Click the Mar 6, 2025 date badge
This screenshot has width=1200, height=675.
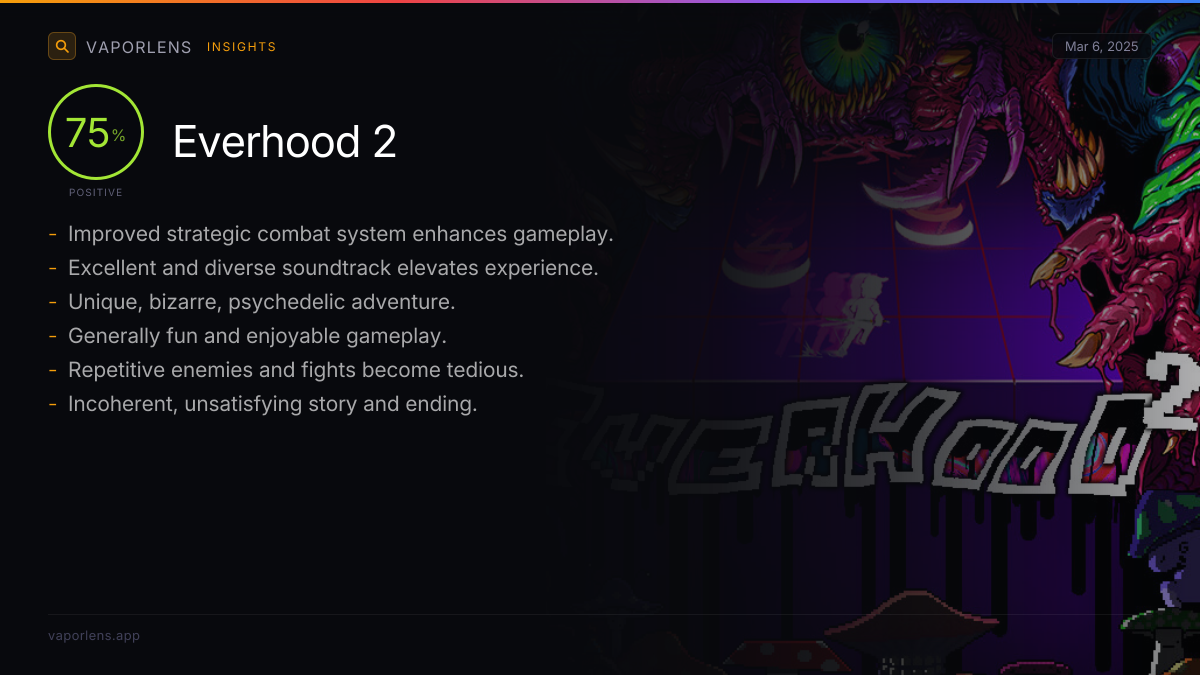1102,46
